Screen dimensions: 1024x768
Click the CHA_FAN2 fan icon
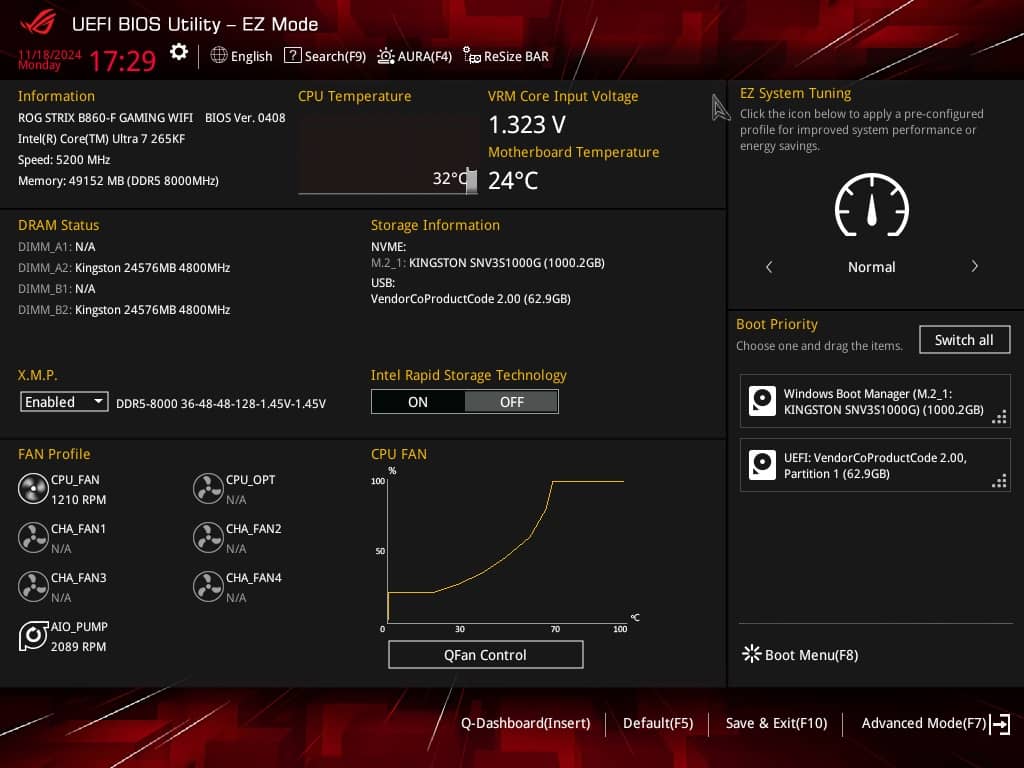[208, 537]
